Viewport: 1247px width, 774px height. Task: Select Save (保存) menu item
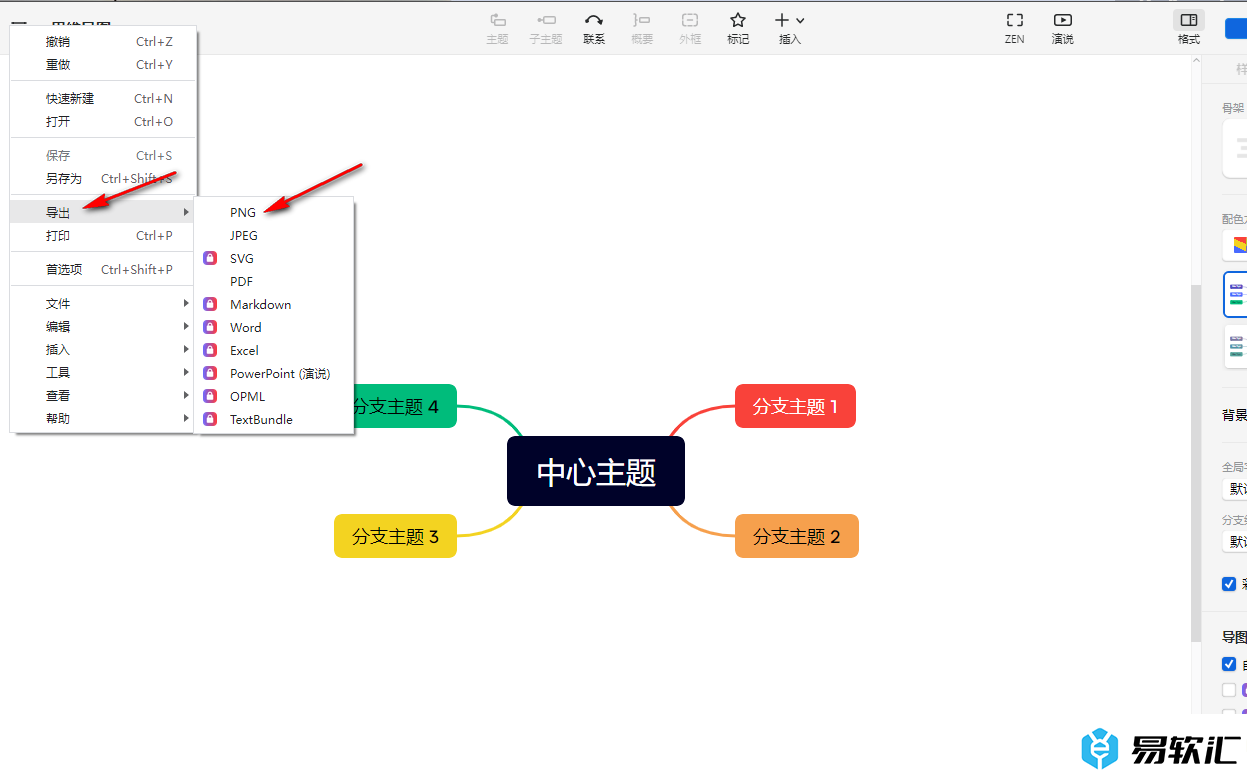tap(103, 155)
